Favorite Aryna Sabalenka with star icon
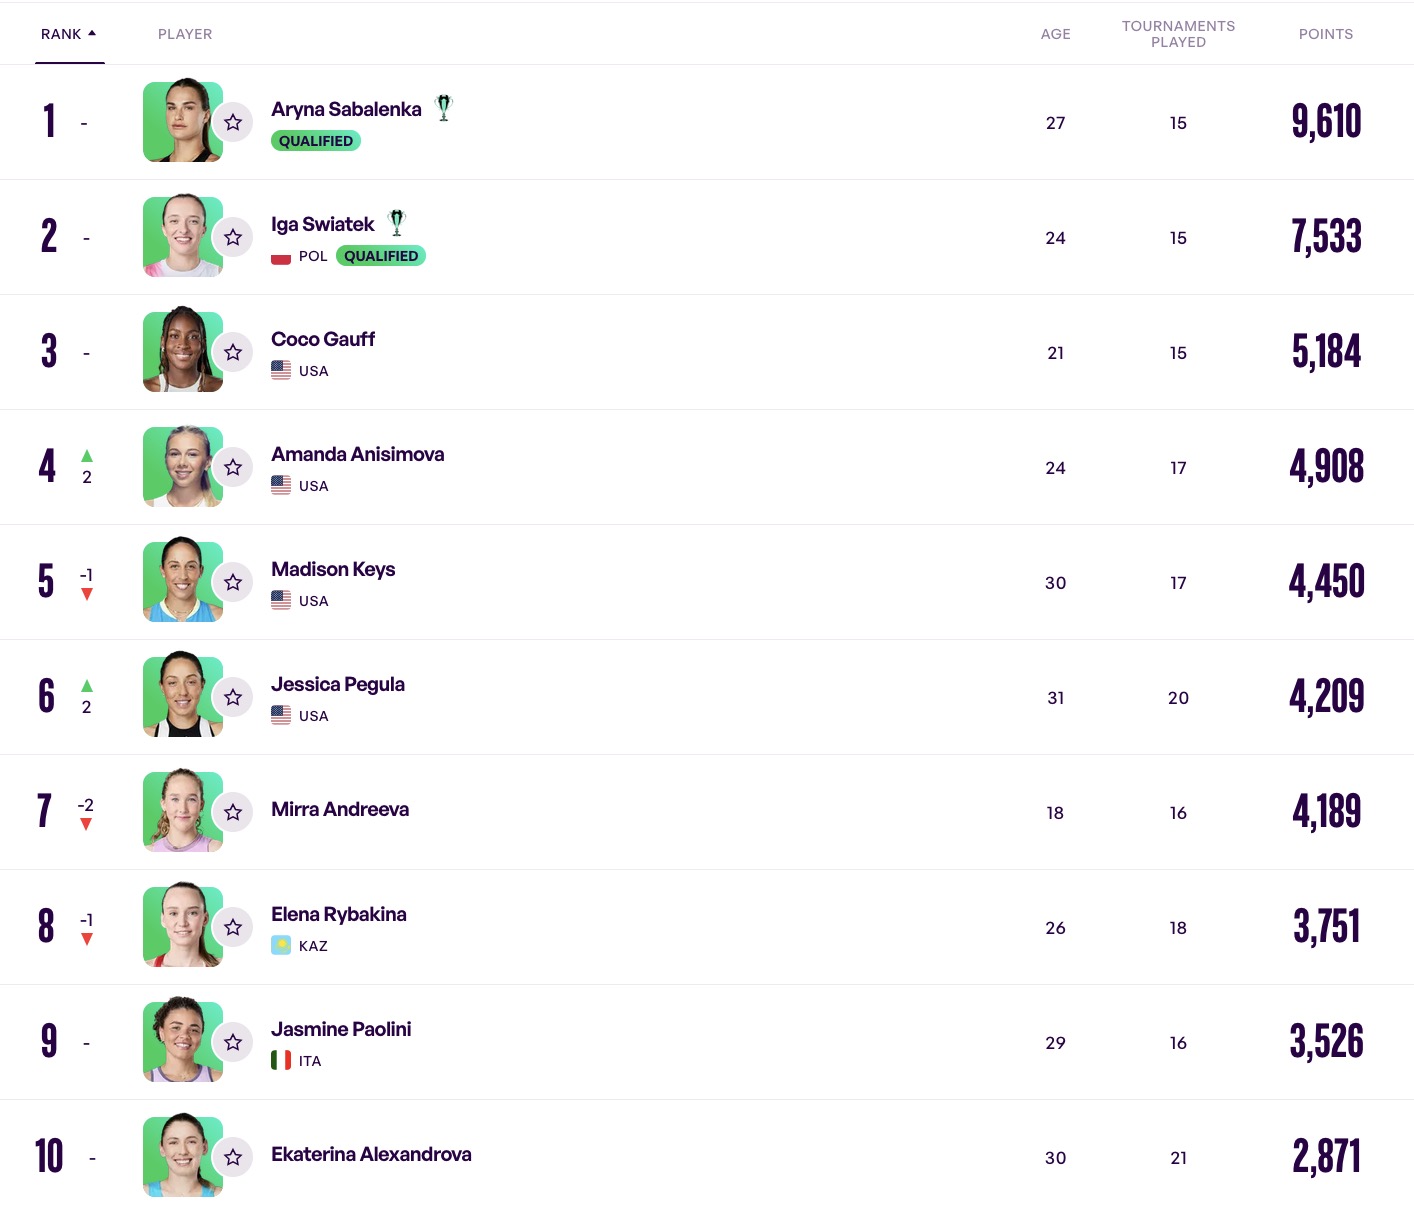This screenshot has height=1214, width=1414. coord(233,122)
